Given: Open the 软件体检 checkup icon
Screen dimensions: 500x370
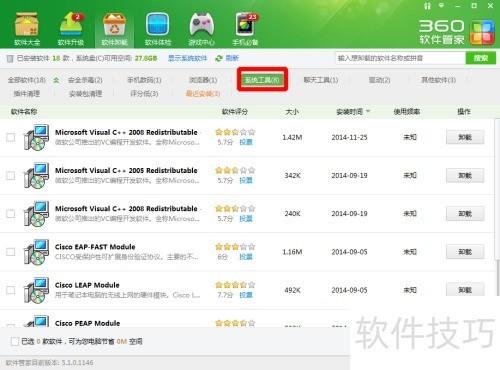Looking at the screenshot, I should (x=158, y=29).
